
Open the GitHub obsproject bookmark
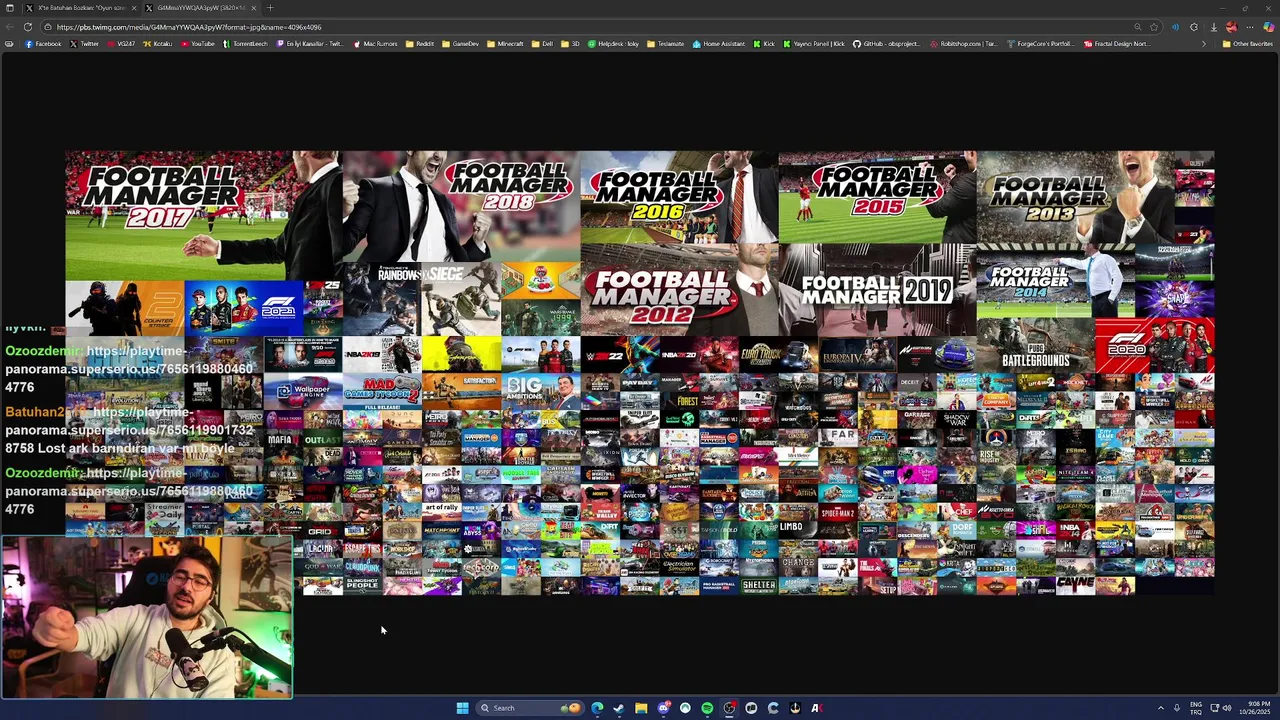point(886,44)
